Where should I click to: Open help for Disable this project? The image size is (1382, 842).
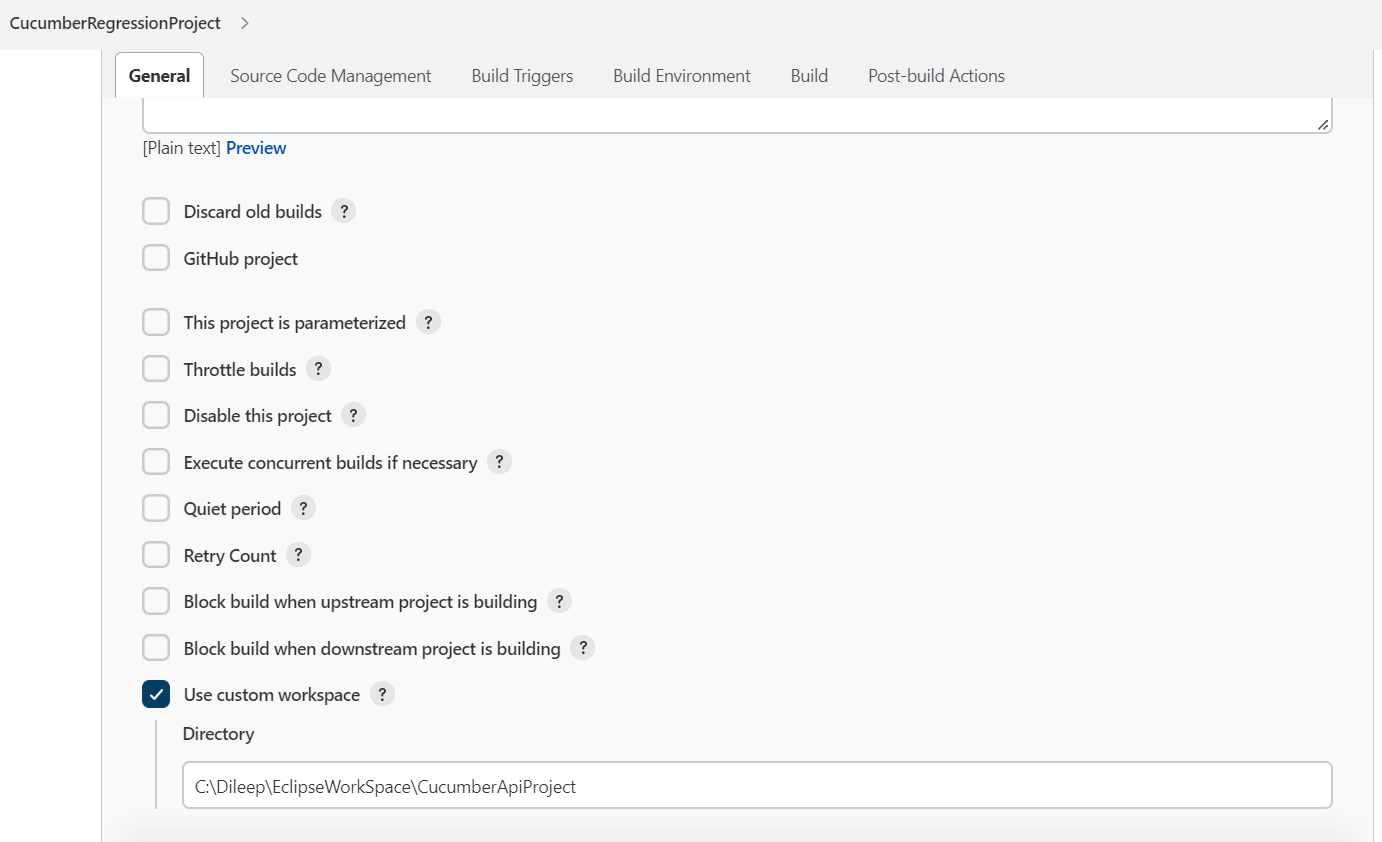tap(353, 414)
